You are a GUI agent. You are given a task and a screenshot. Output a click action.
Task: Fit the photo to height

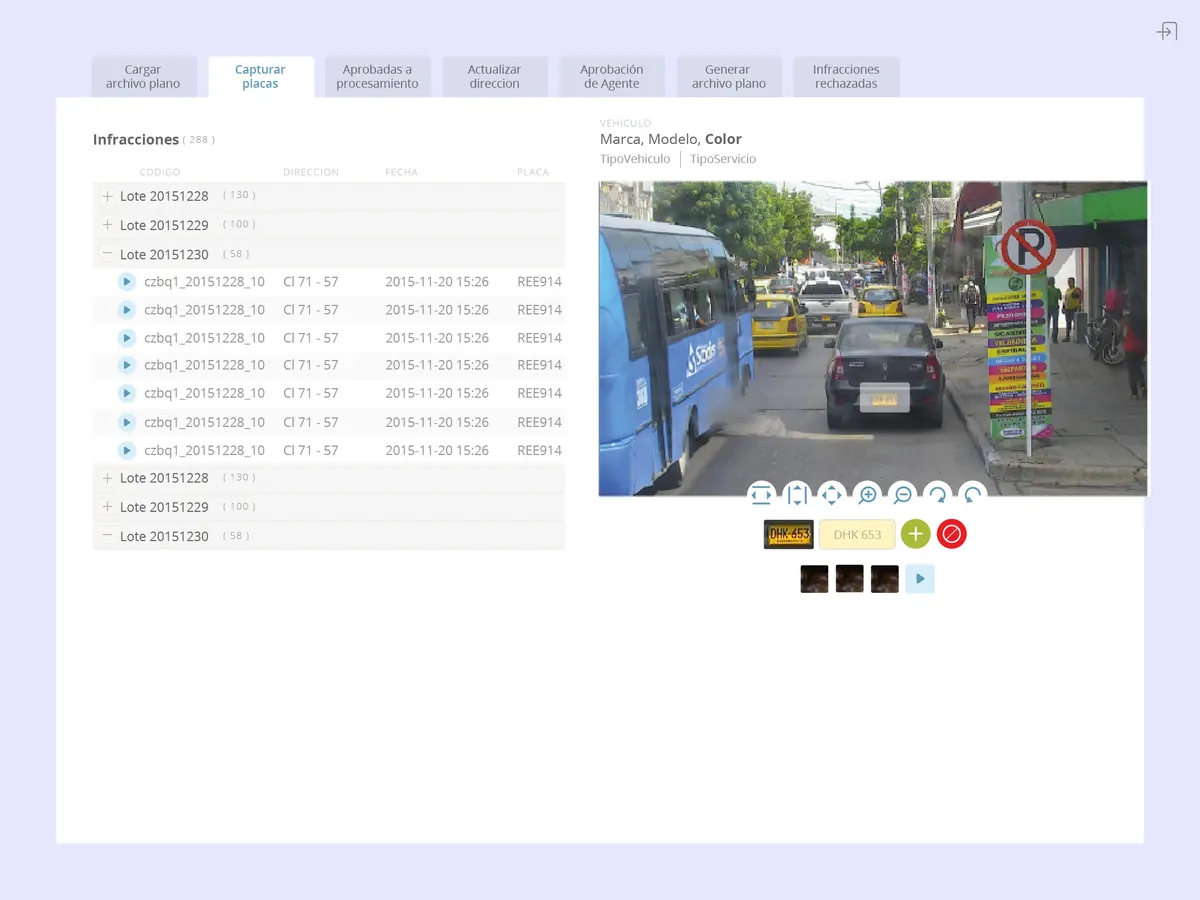[797, 494]
